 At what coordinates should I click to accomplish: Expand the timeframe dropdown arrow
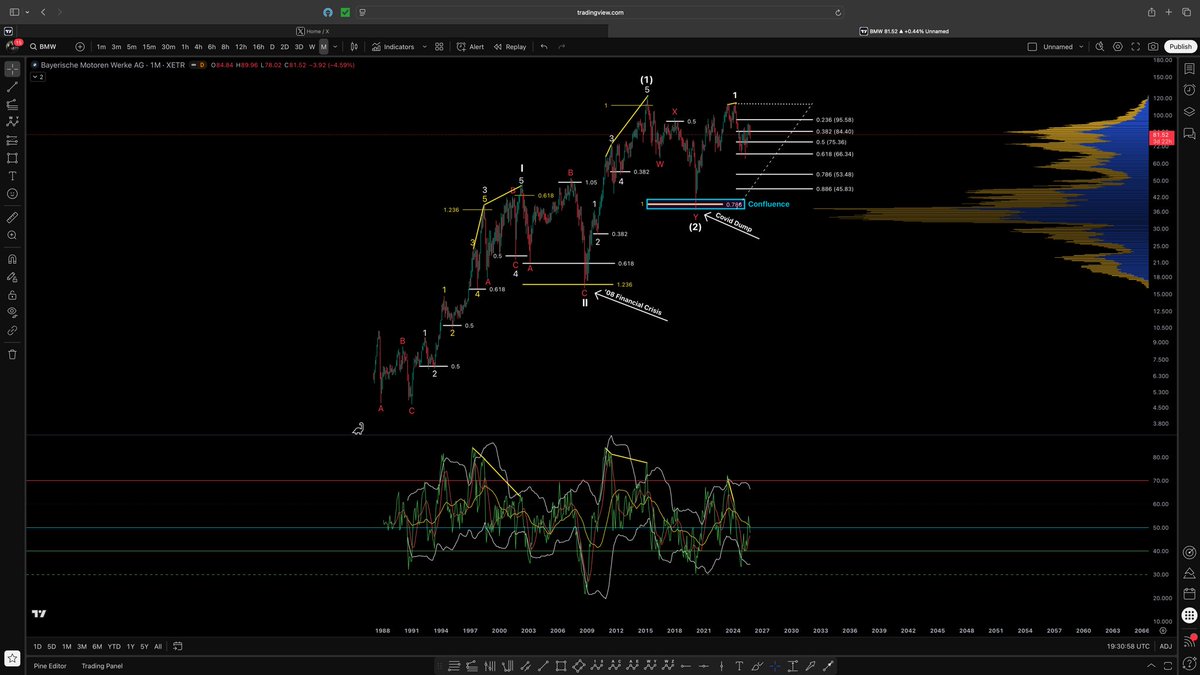(x=335, y=46)
